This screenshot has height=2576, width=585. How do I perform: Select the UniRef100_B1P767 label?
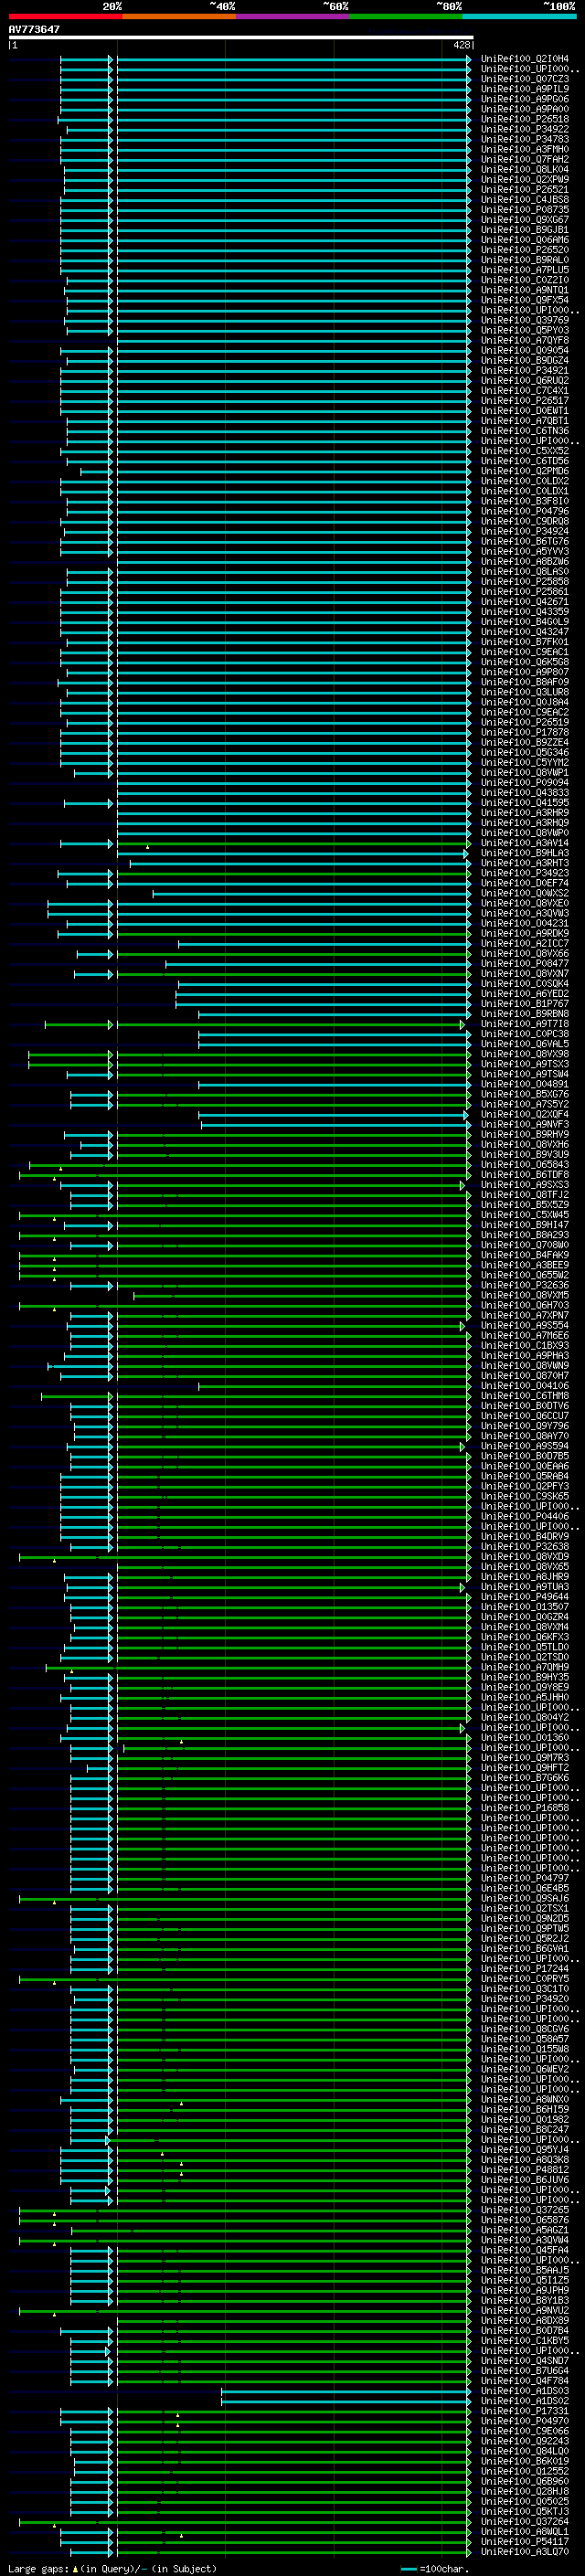coord(525,1004)
